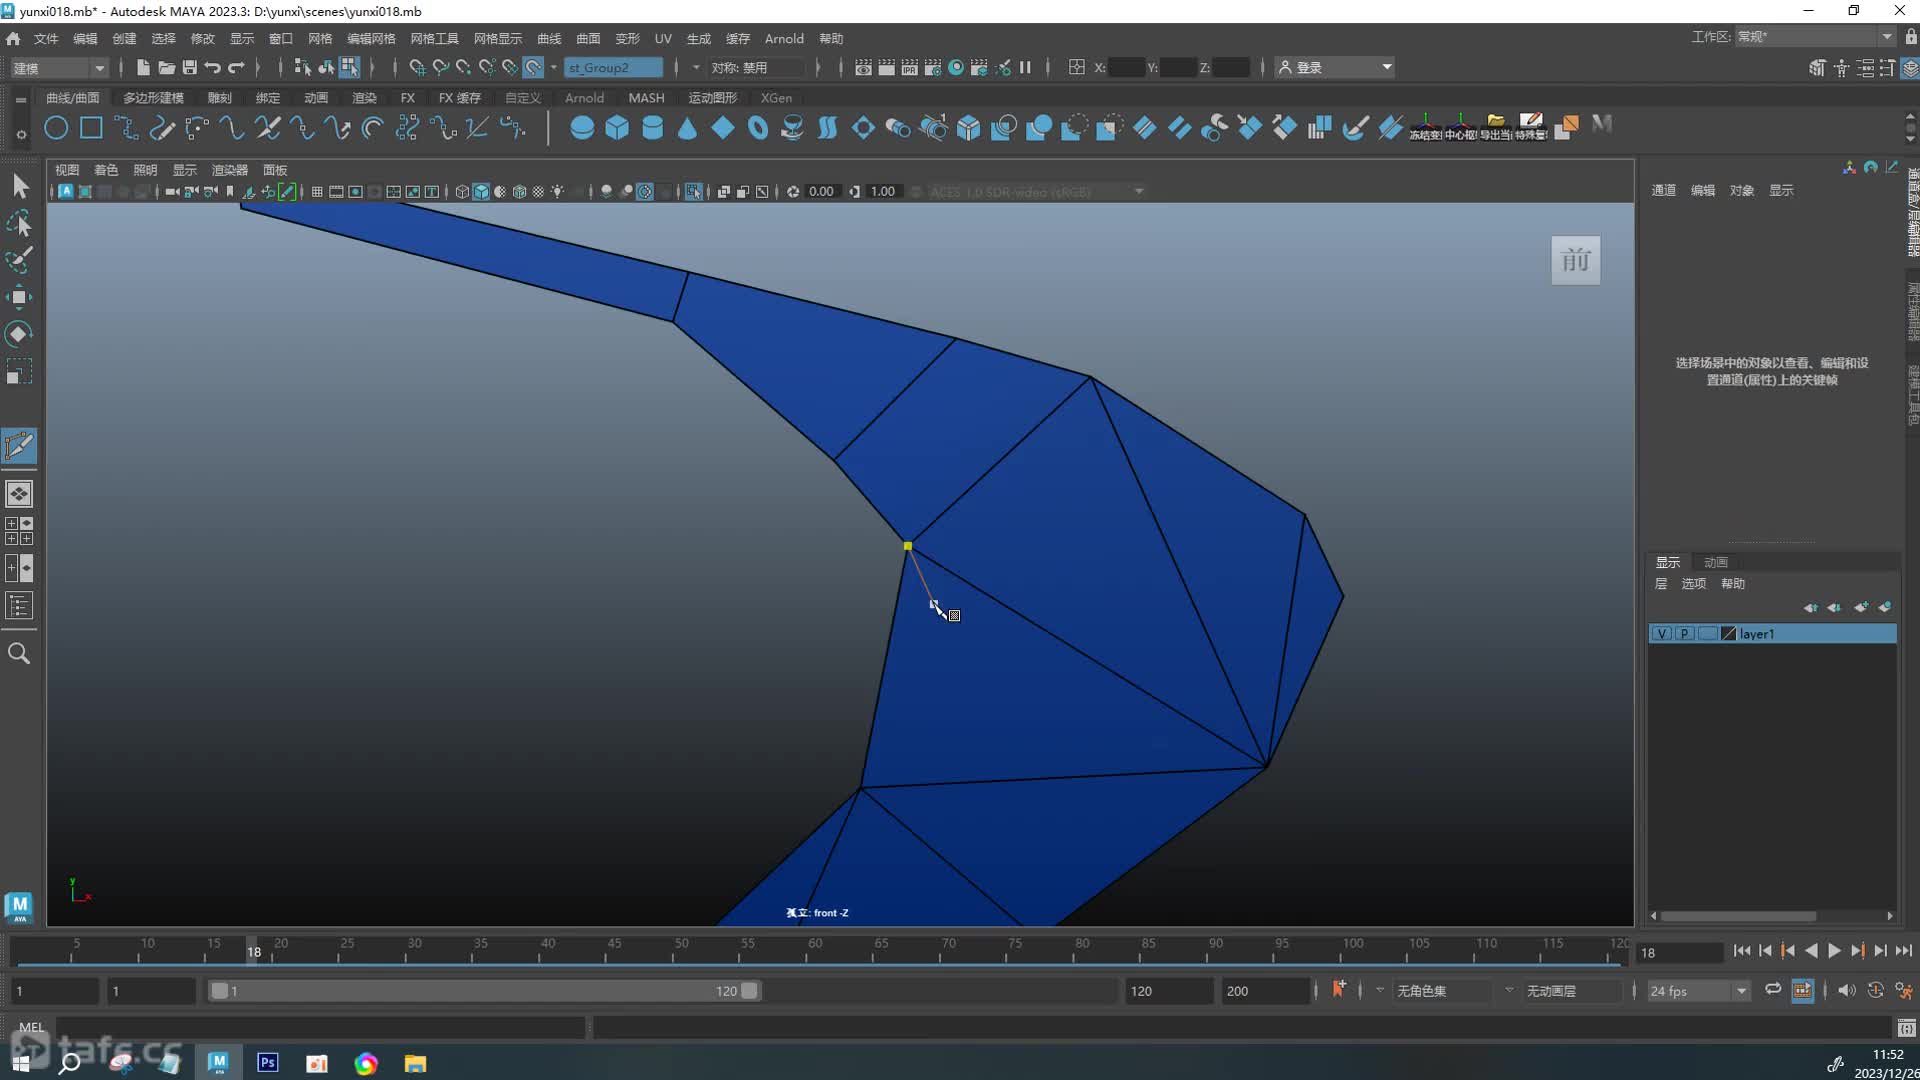Activate the Scale tool in toolbox
Viewport: 1920px width, 1080px height.
[20, 372]
